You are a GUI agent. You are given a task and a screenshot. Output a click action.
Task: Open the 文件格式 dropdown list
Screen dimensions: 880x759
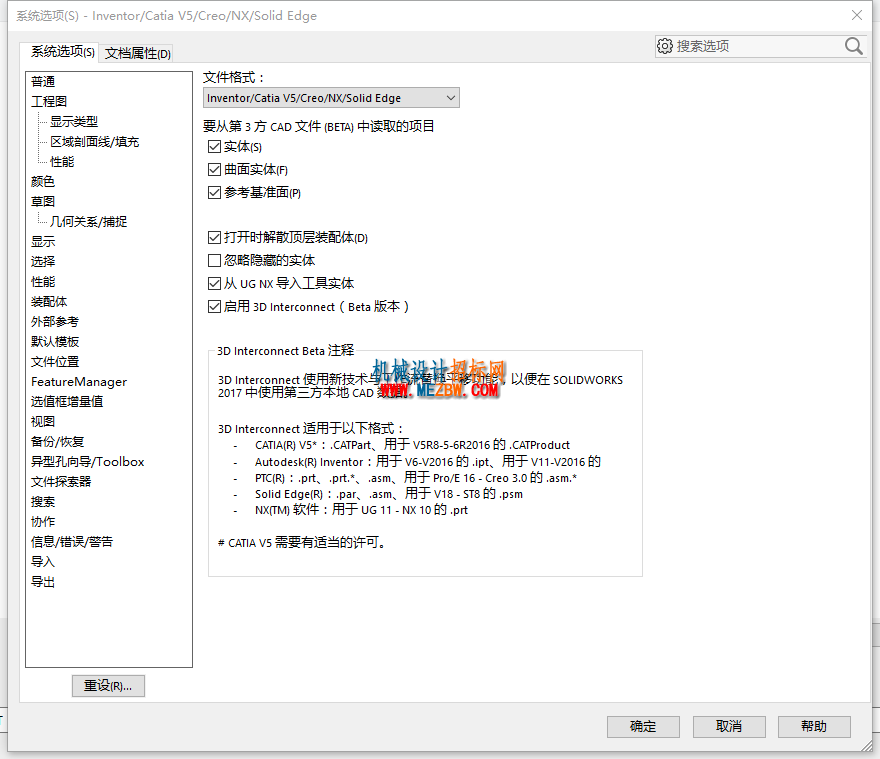pos(331,98)
